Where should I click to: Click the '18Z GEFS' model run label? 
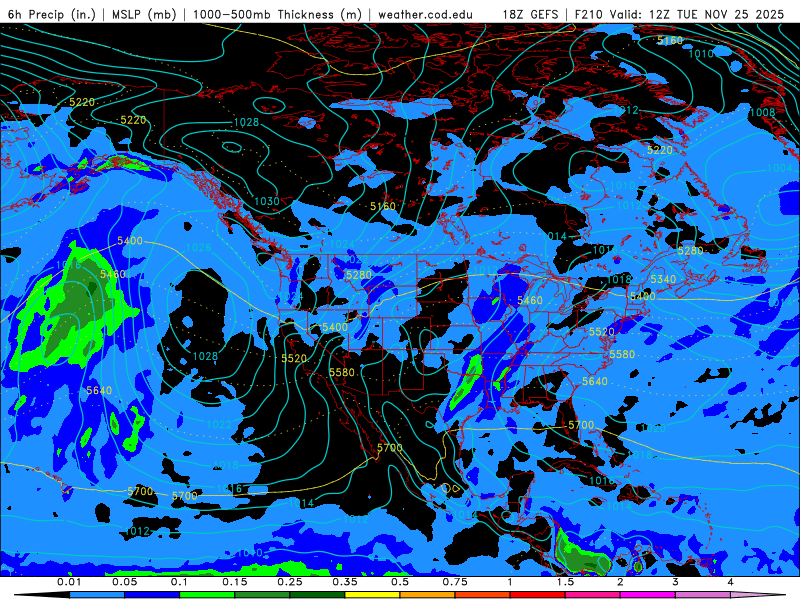pyautogui.click(x=530, y=14)
